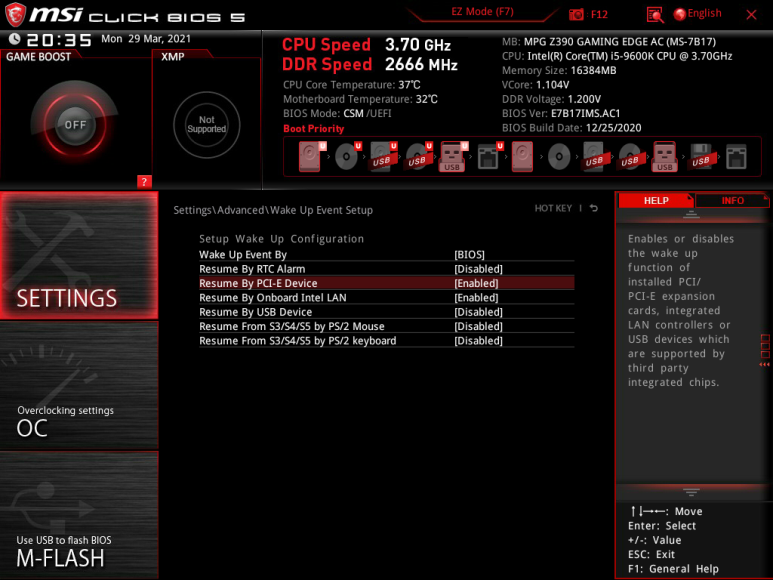Image resolution: width=773 pixels, height=580 pixels.
Task: Select the Resume By Onboard Intel LAN label
Action: [x=273, y=298]
